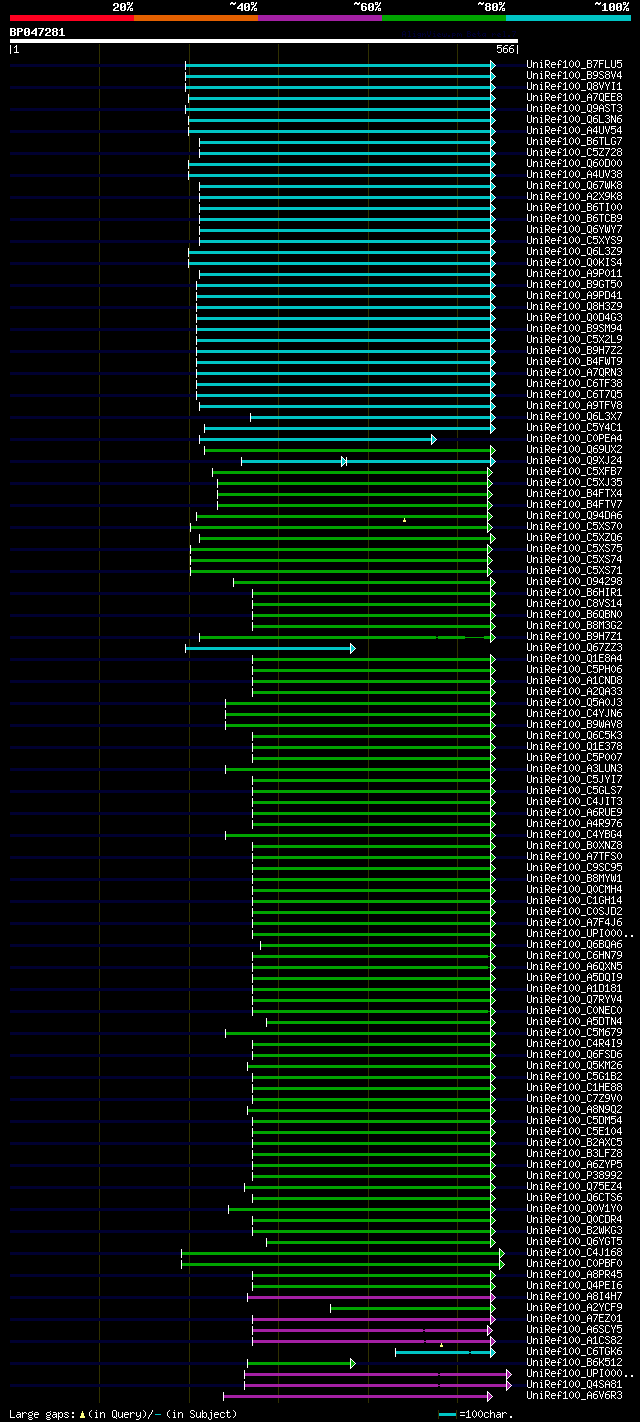This screenshot has width=640, height=1422.
Task: Click the purple alignment bar of A6V6R3
Action: tap(358, 1396)
